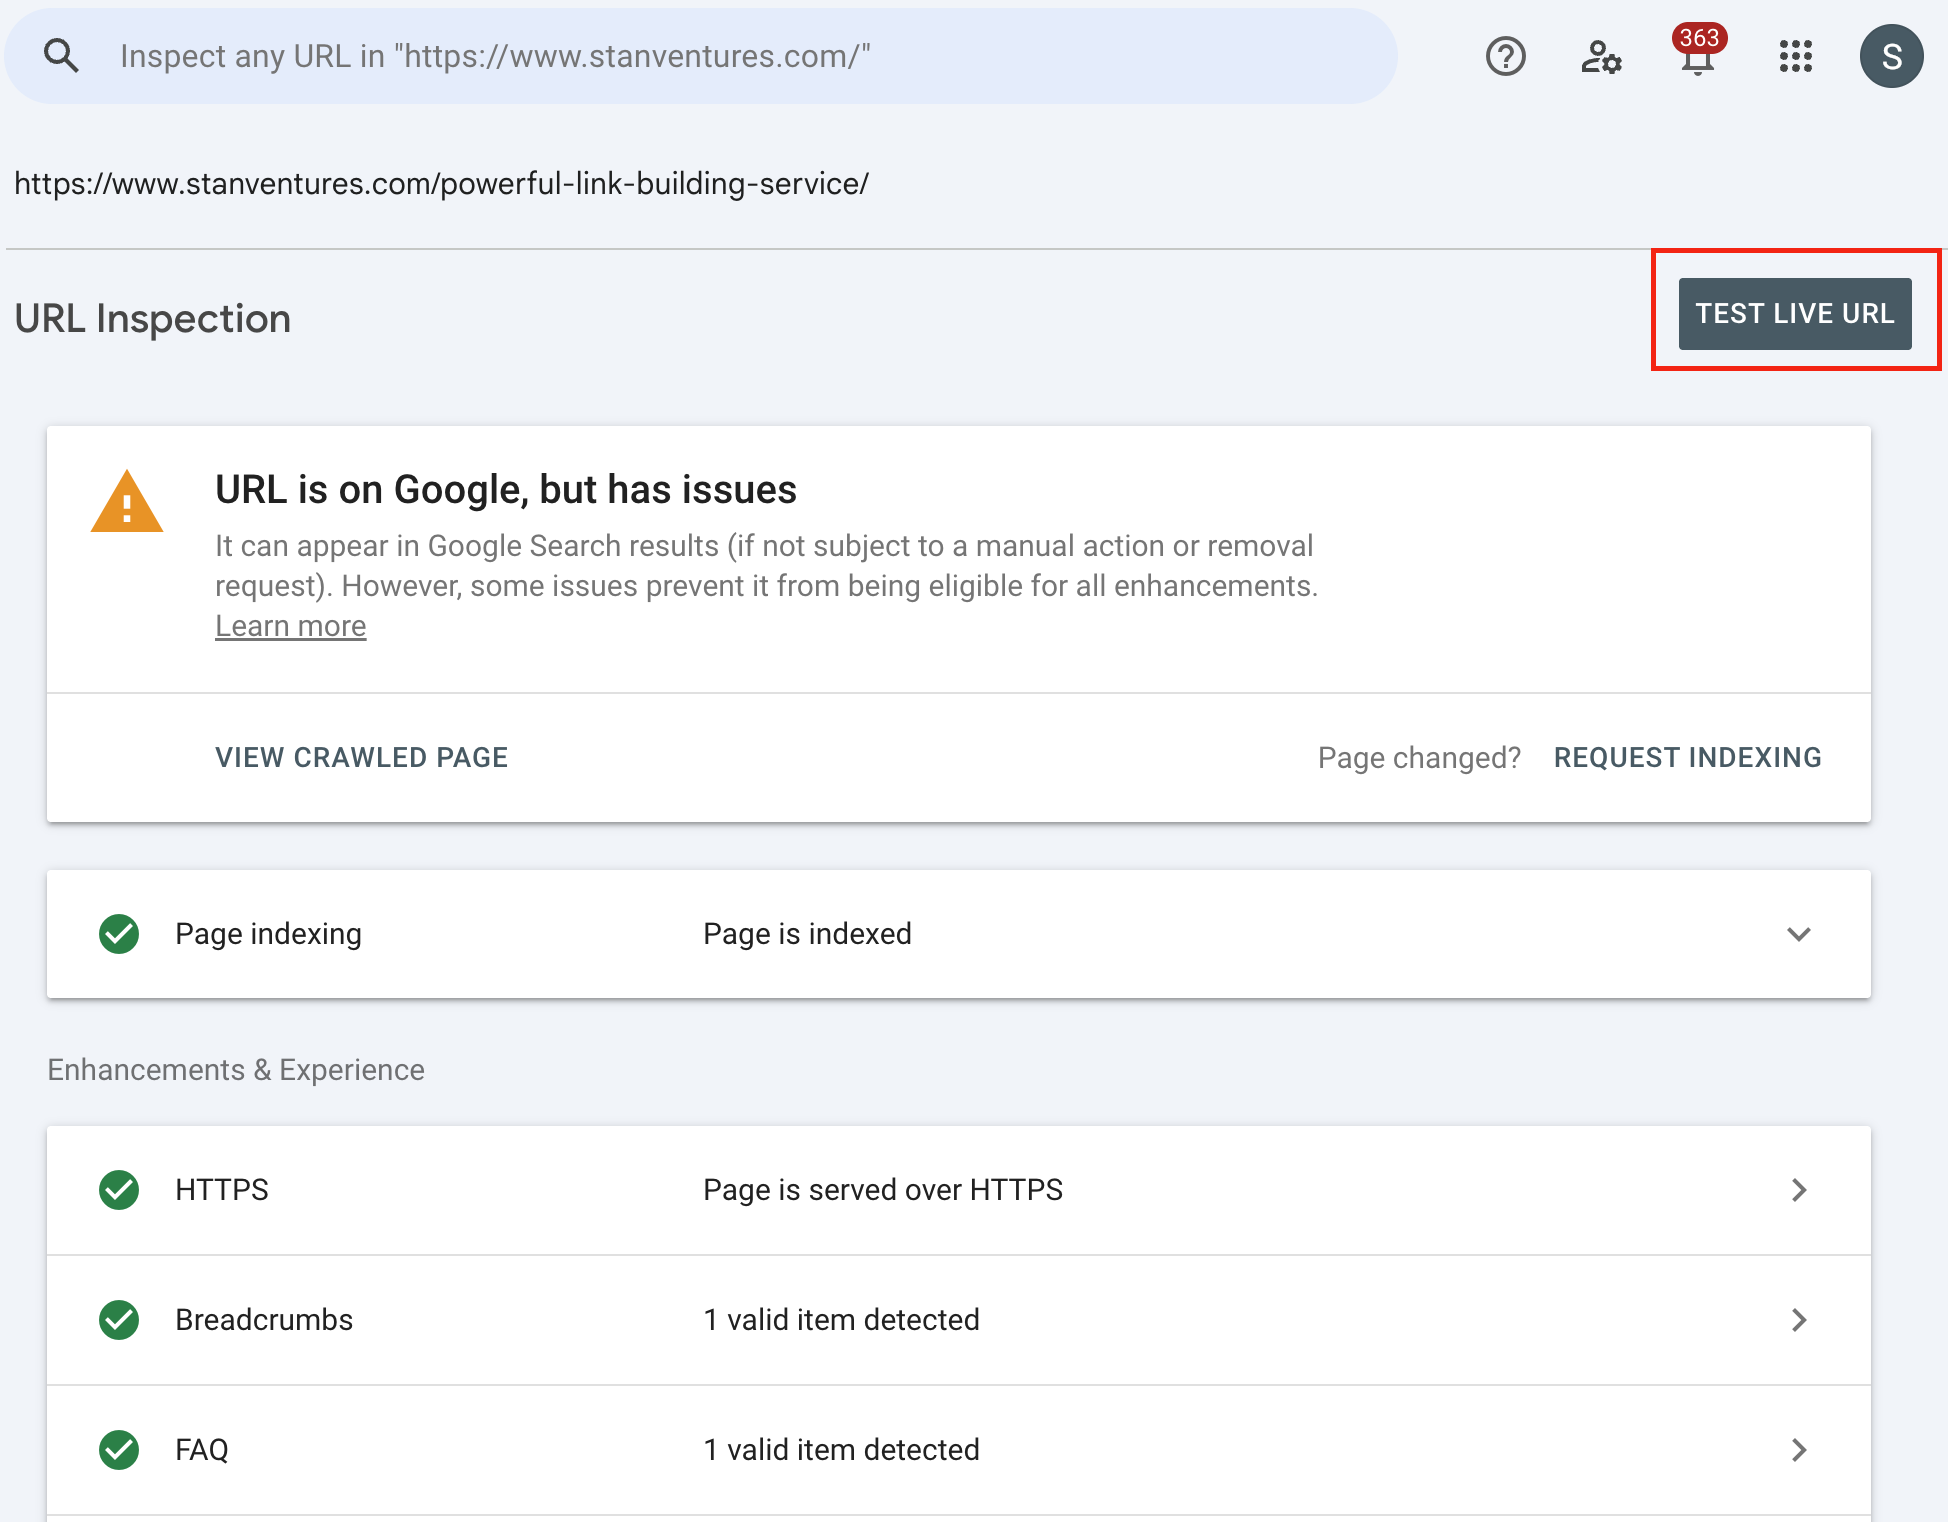Open the notifications bell with 363 alerts
This screenshot has width=1948, height=1522.
1696,58
